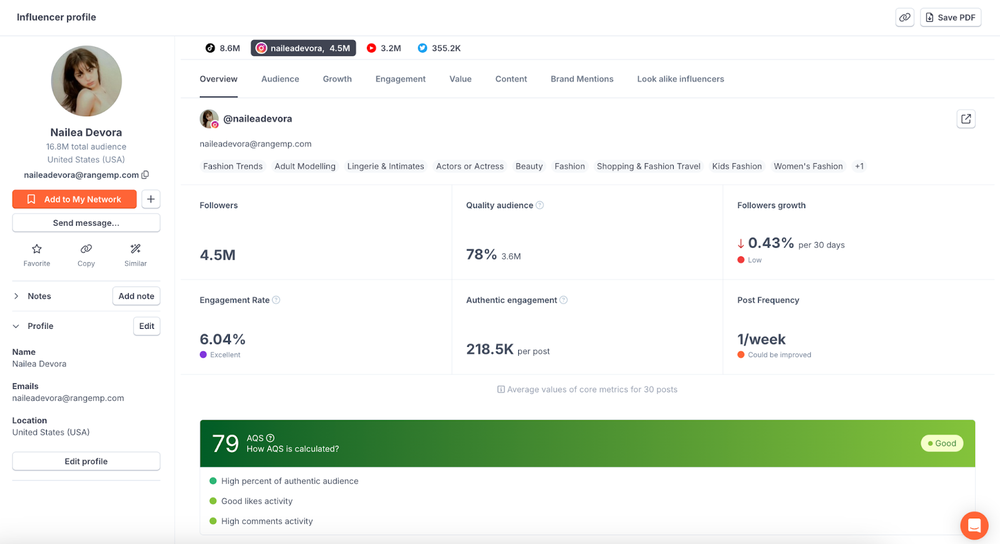Click the 16.8M total audience text
This screenshot has width=1000, height=544.
pyautogui.click(x=86, y=147)
